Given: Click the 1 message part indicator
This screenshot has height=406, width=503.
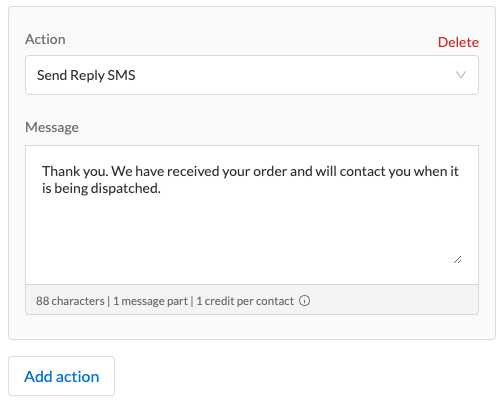Looking at the screenshot, I should [150, 301].
